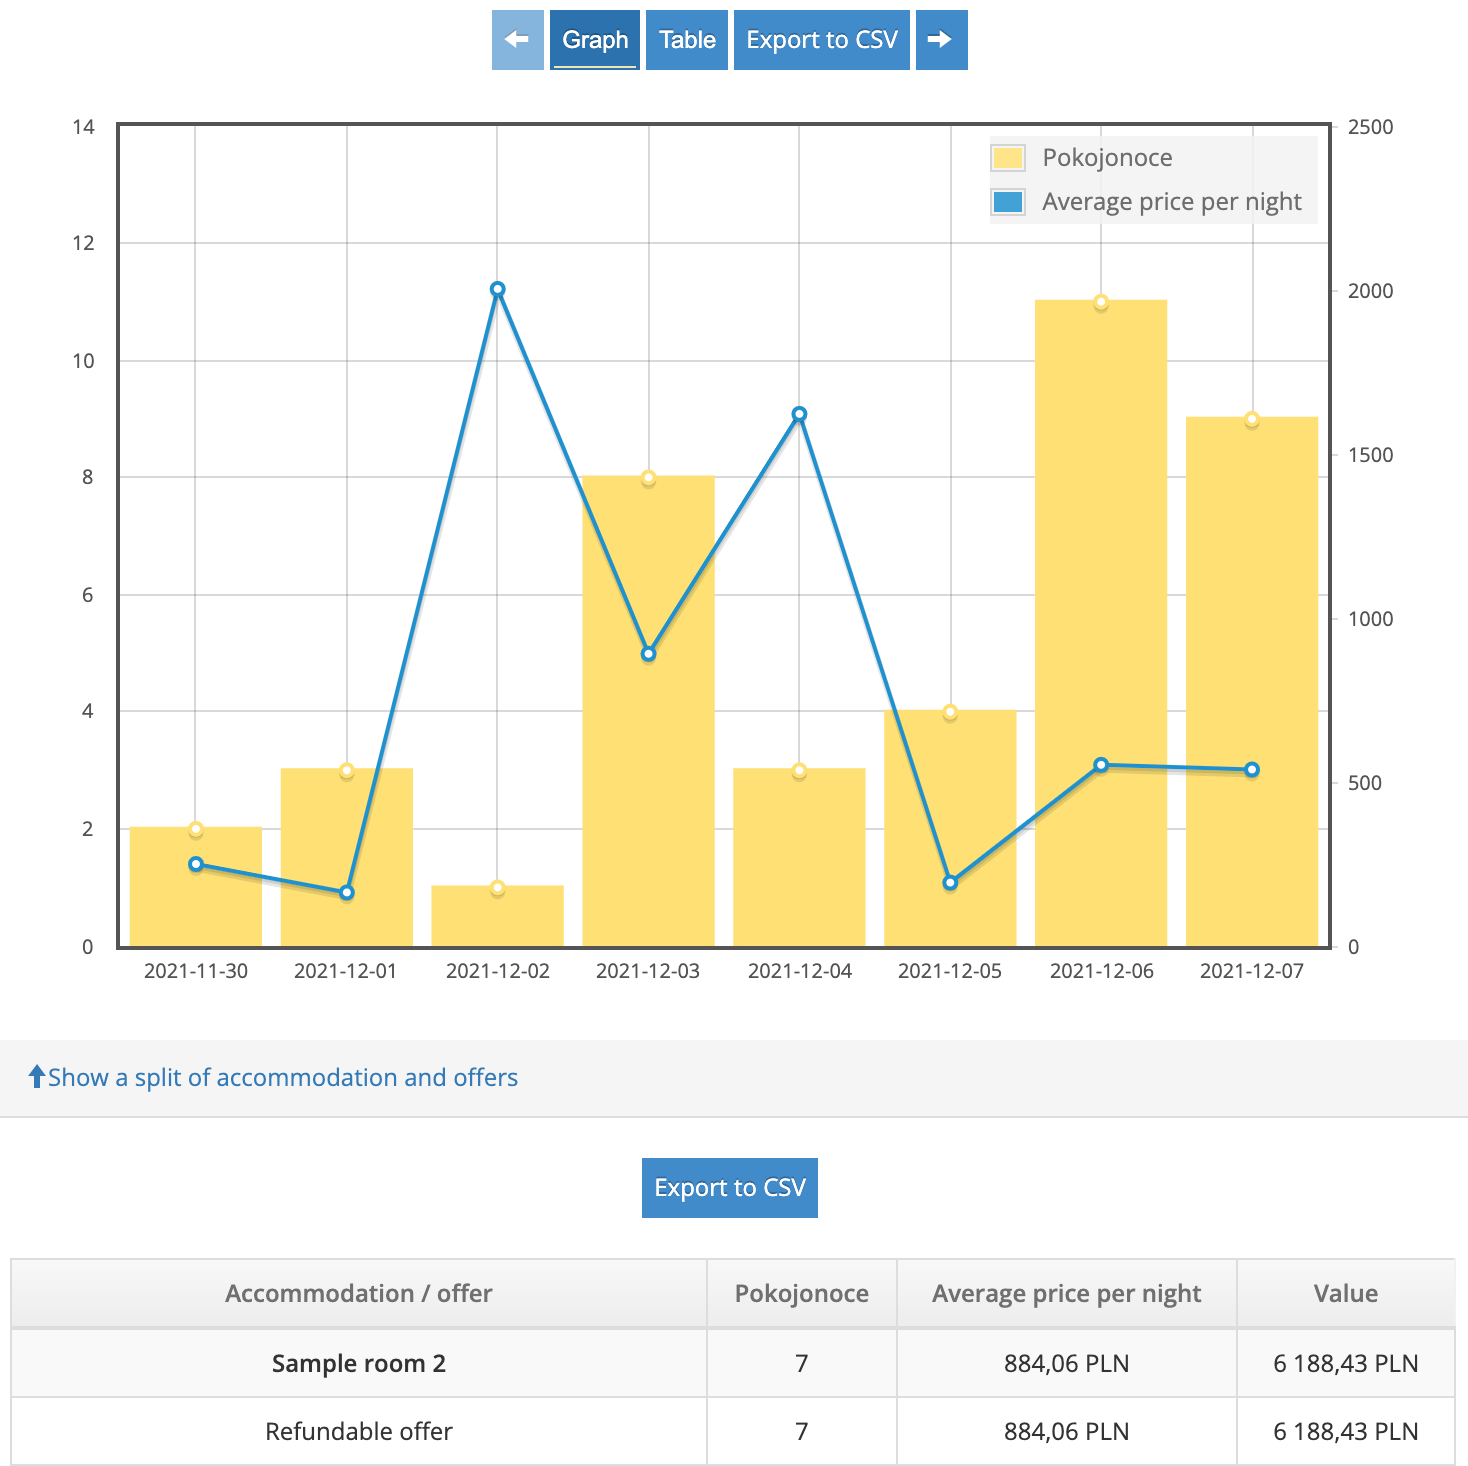The height and width of the screenshot is (1466, 1468).
Task: Click the blue Average price legend swatch
Action: (x=1008, y=202)
